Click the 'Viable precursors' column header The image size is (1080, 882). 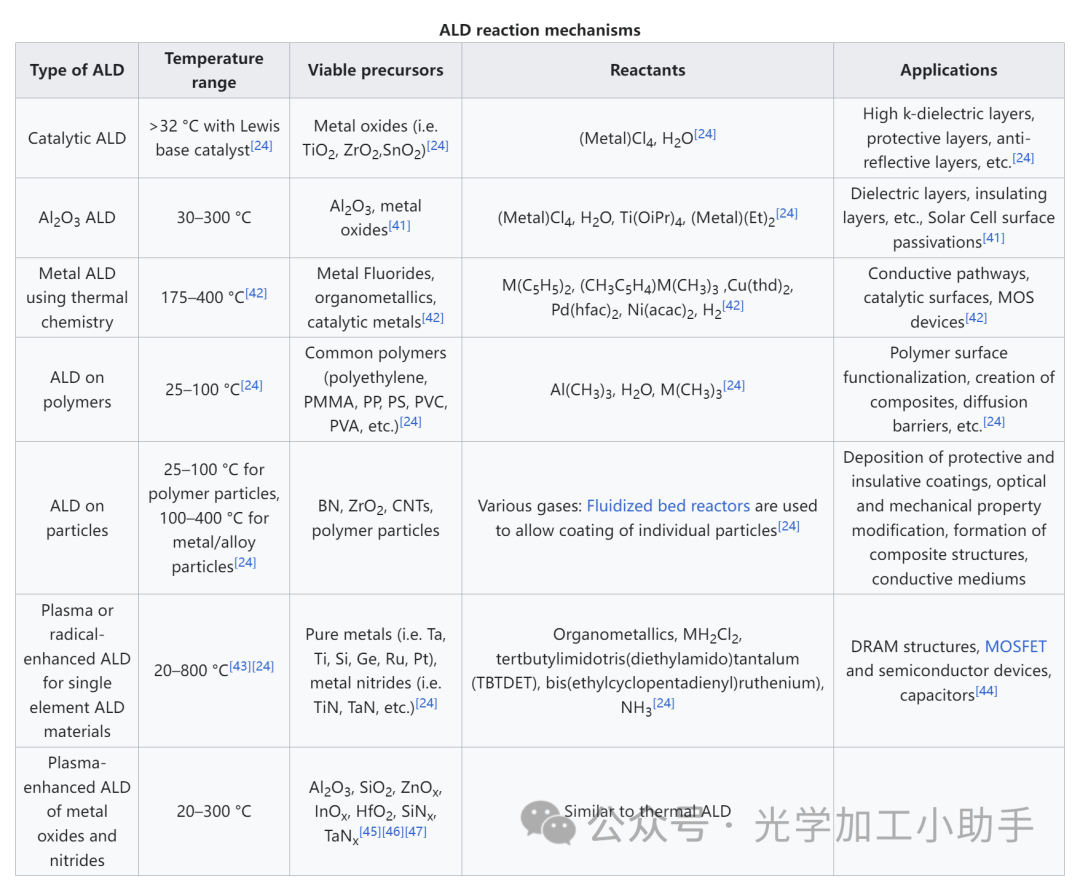click(x=375, y=70)
